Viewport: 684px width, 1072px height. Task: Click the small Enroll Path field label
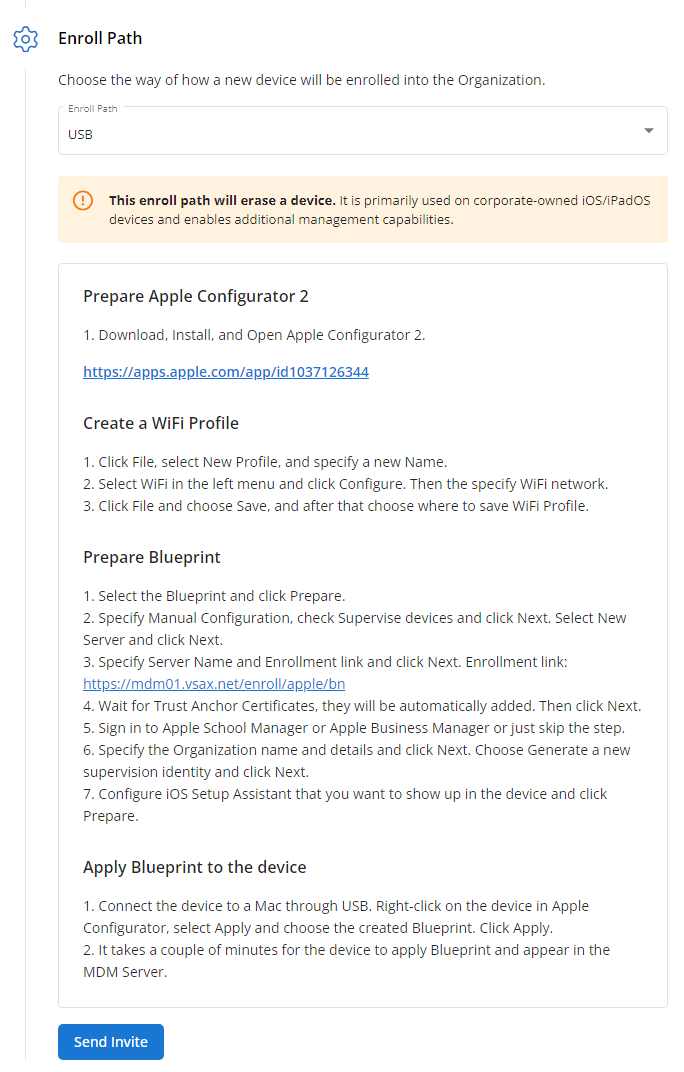coord(92,108)
